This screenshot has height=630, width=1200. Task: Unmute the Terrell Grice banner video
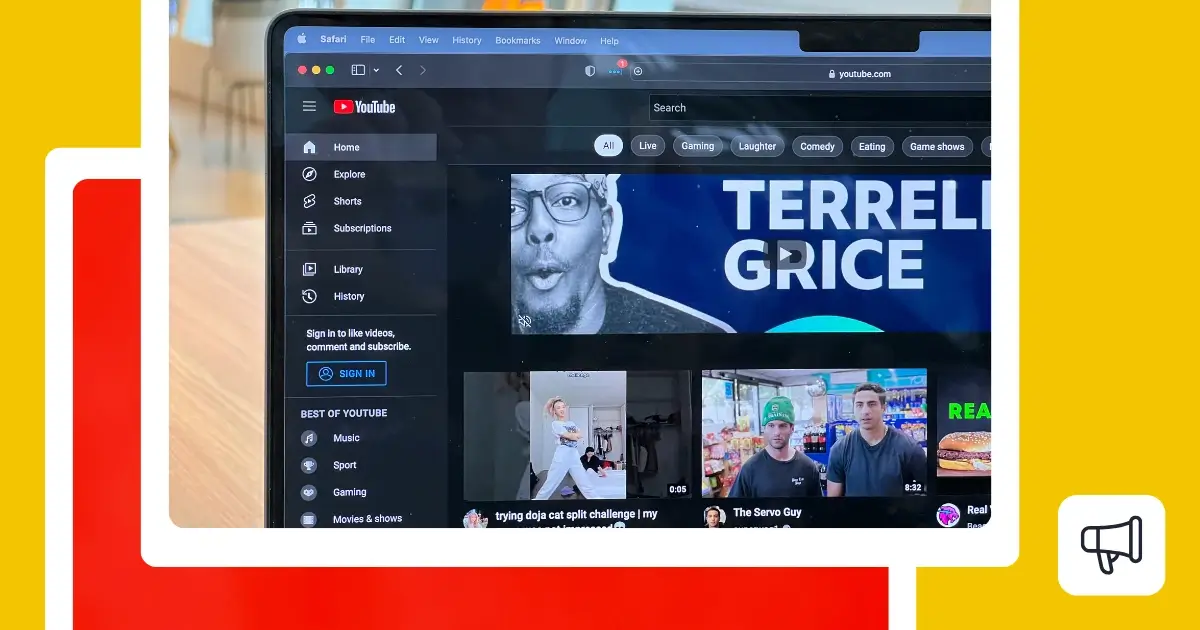coord(524,321)
